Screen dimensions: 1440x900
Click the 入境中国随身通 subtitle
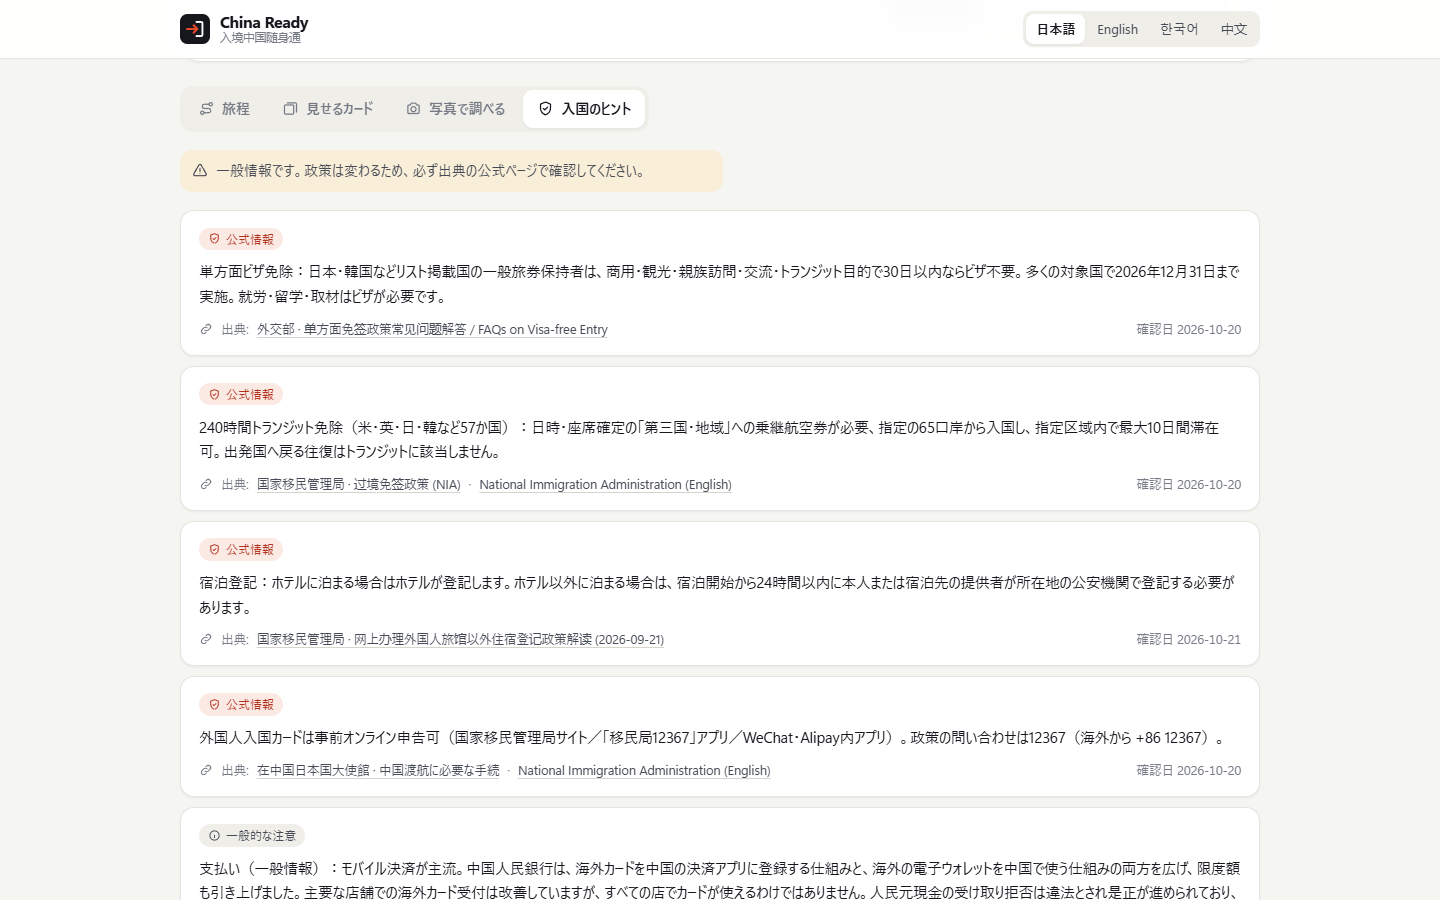[260, 38]
